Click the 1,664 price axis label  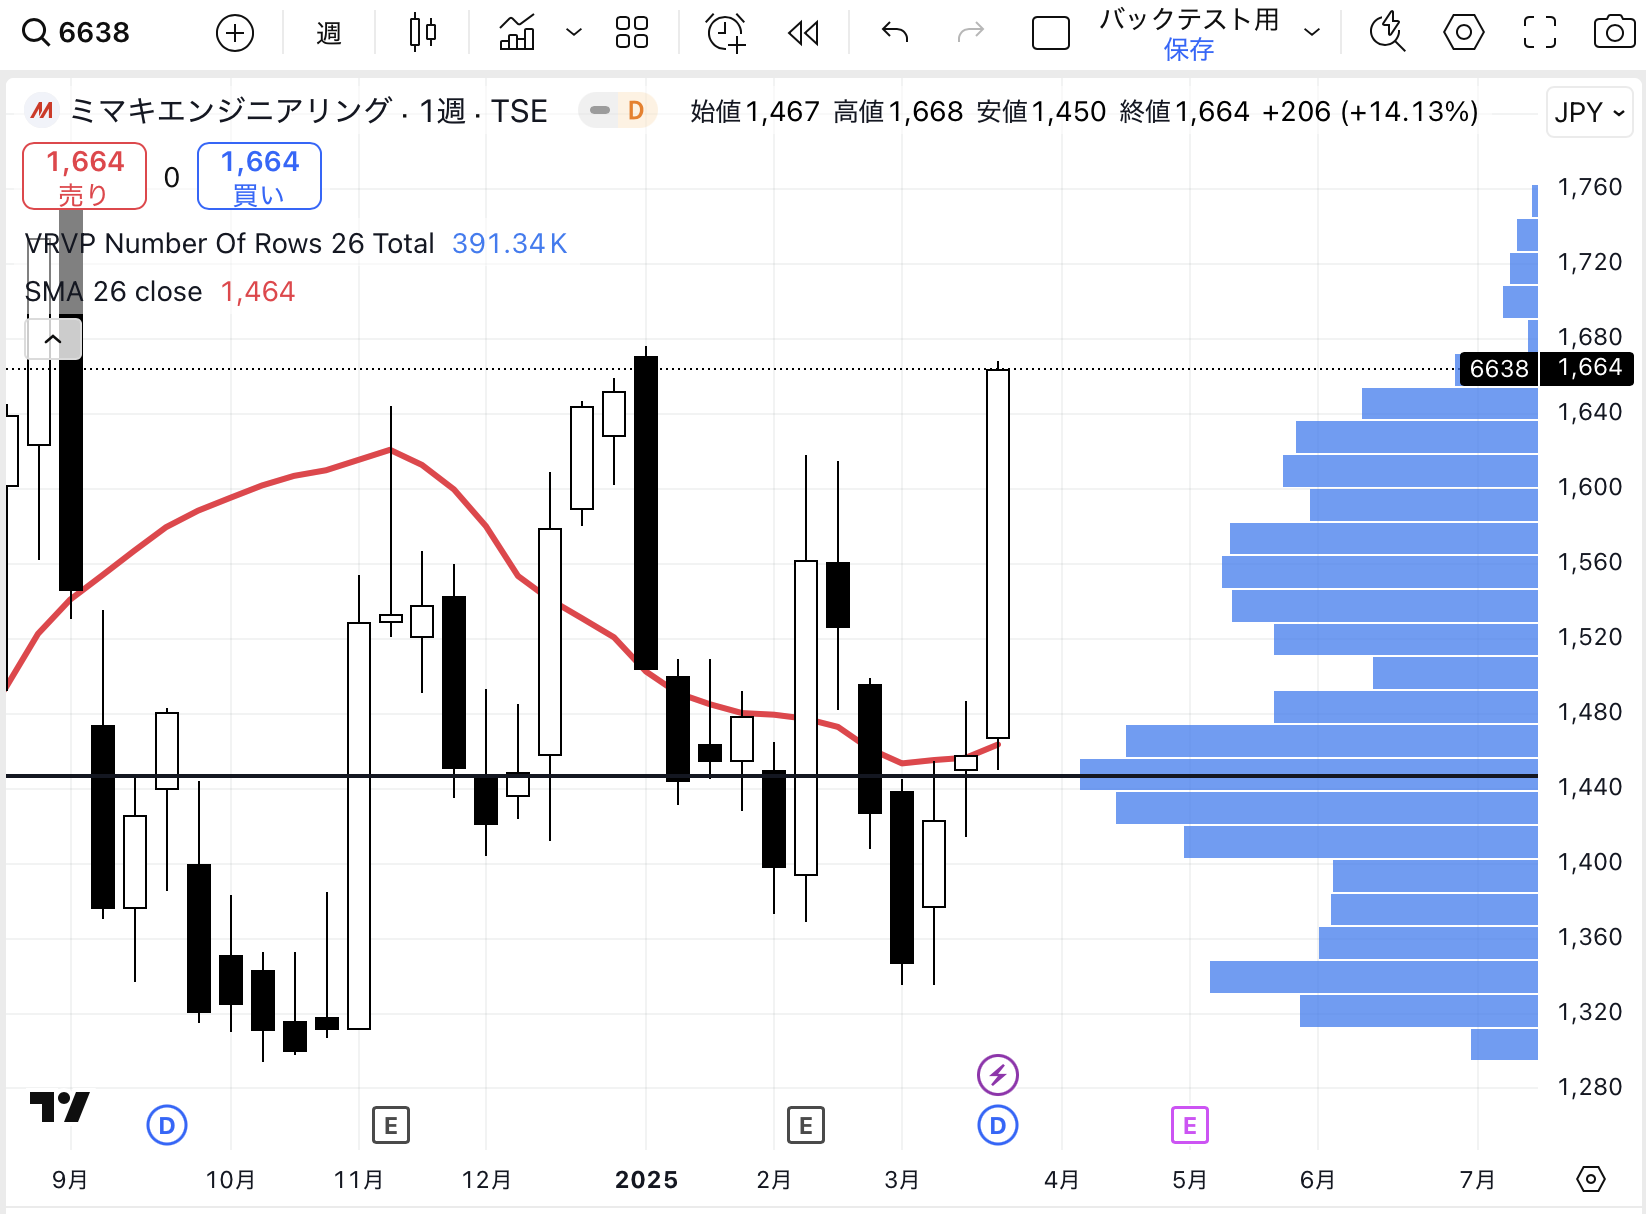[x=1589, y=368]
